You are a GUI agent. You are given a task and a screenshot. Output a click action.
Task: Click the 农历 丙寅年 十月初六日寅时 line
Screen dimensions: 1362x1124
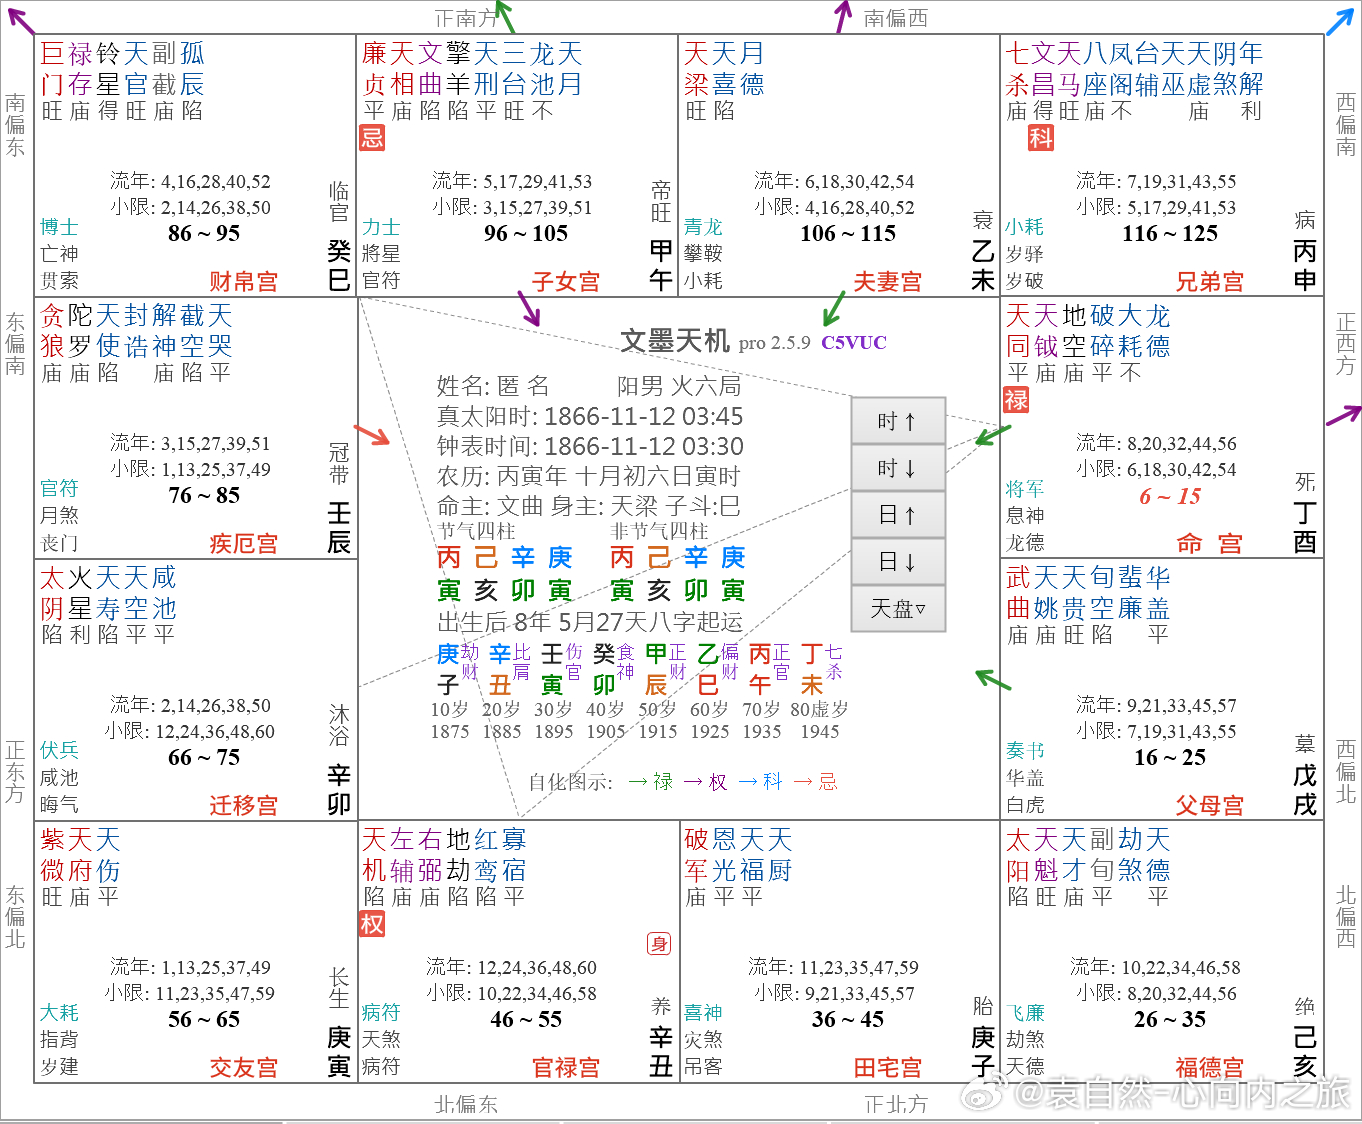(589, 476)
